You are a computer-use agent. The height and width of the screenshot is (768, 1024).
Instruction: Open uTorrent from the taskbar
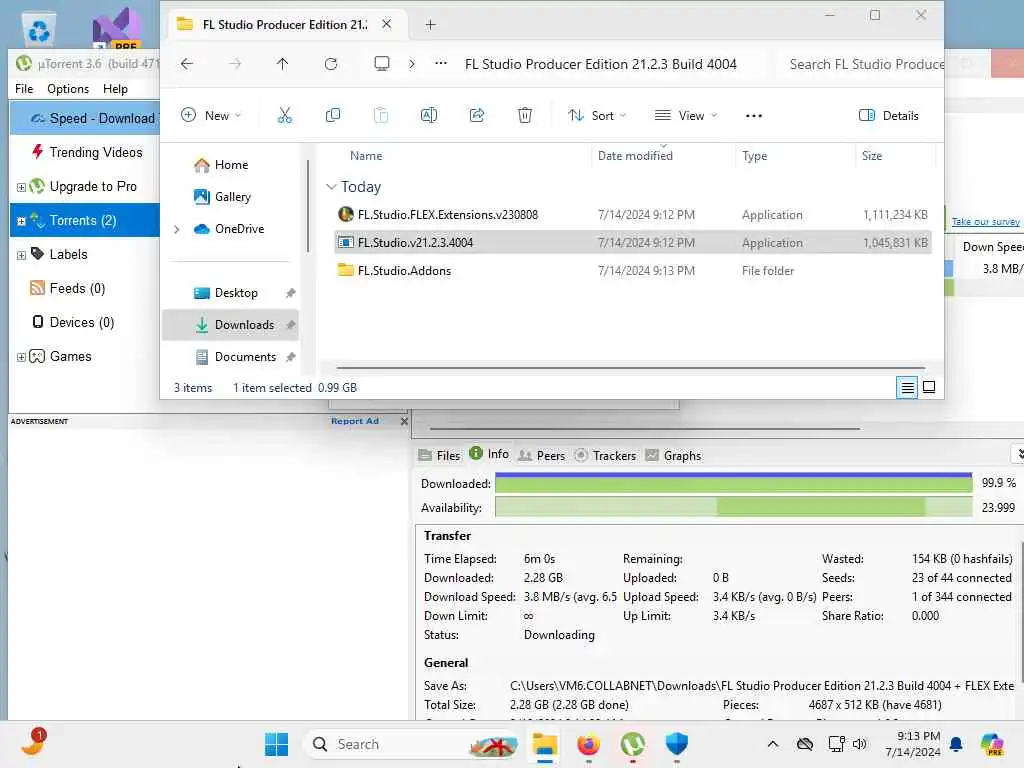(633, 744)
